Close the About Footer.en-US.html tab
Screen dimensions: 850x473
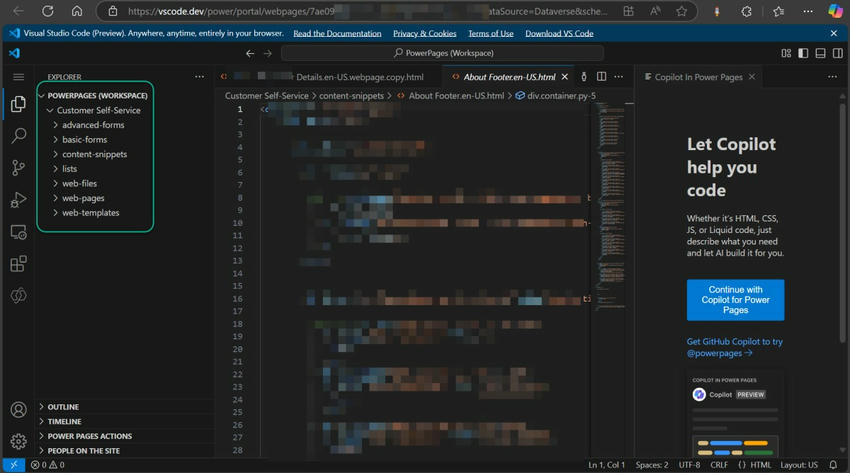point(565,77)
